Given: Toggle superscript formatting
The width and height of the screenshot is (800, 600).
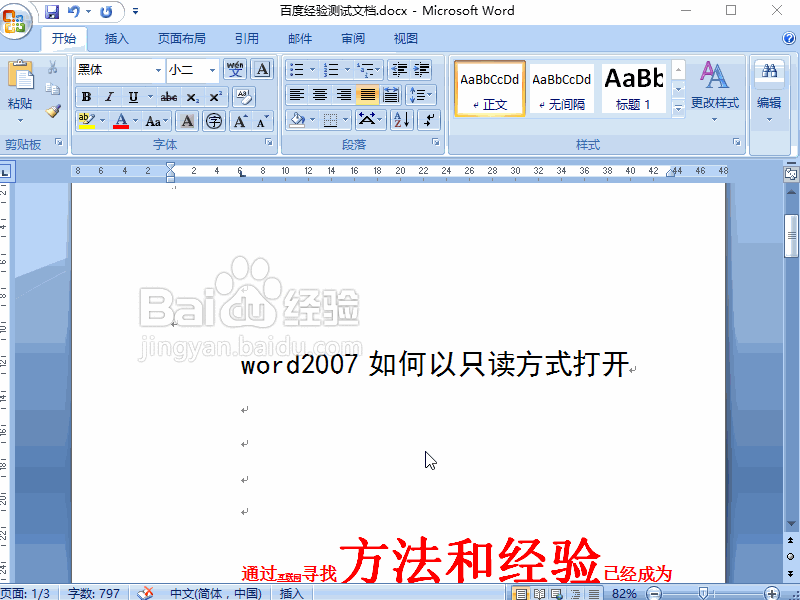Looking at the screenshot, I should pyautogui.click(x=215, y=96).
